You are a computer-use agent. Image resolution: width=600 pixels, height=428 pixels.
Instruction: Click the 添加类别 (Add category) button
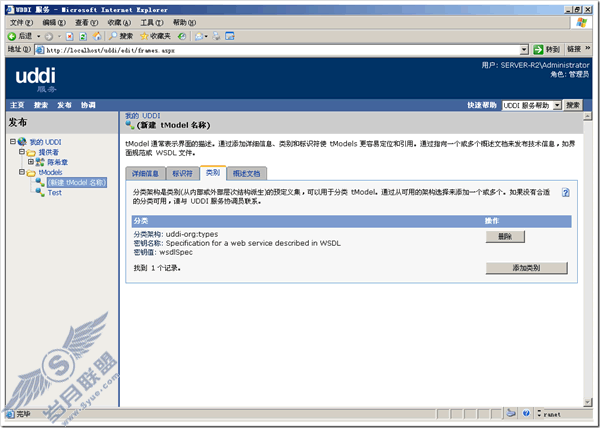527,268
